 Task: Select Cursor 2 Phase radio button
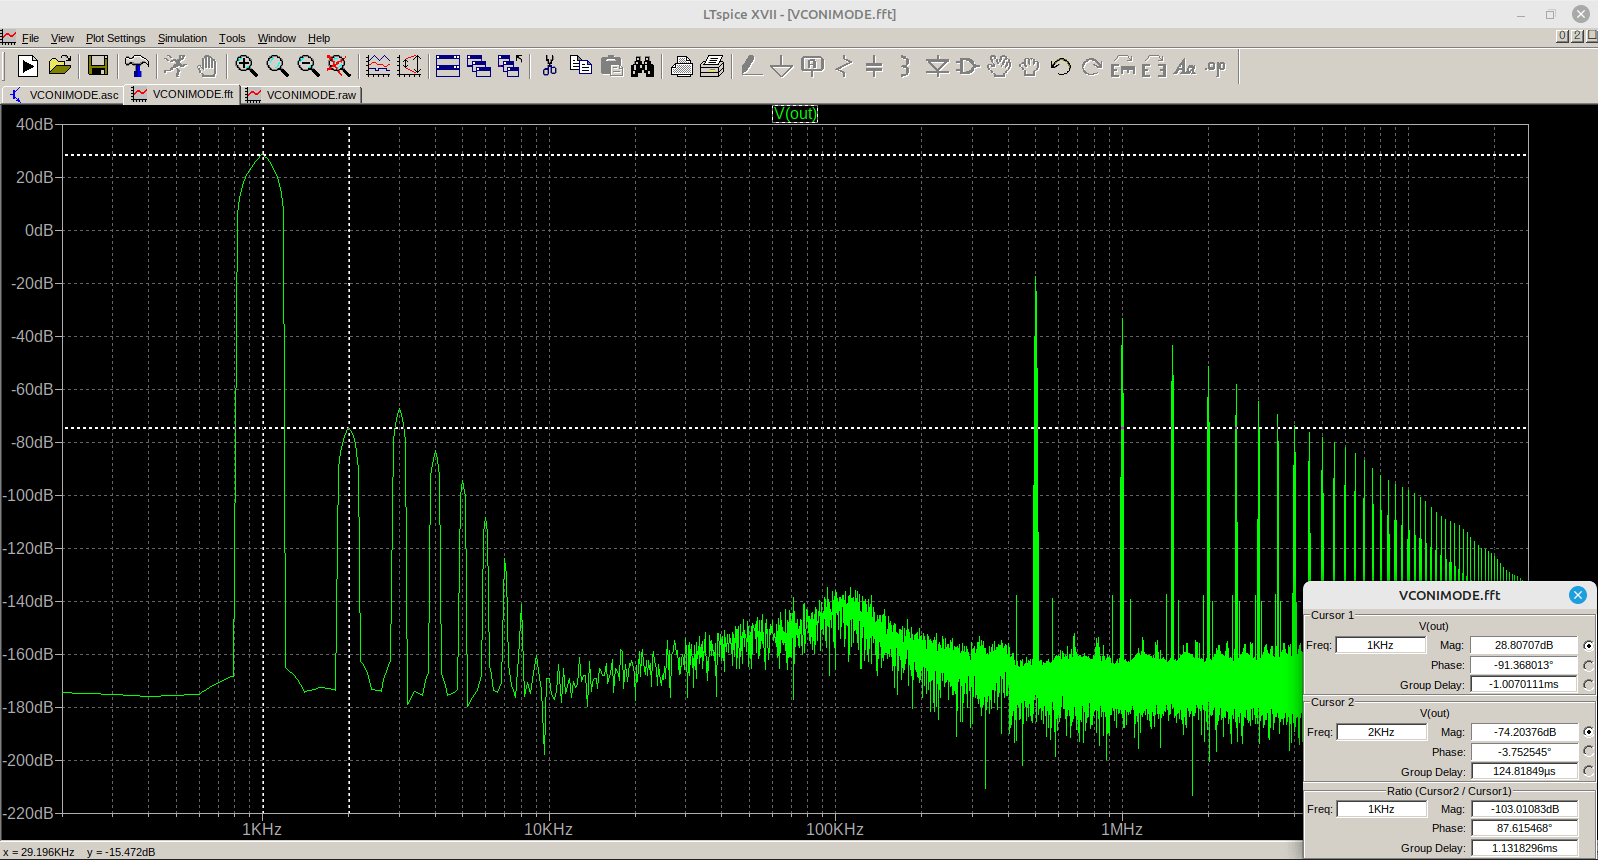point(1588,751)
